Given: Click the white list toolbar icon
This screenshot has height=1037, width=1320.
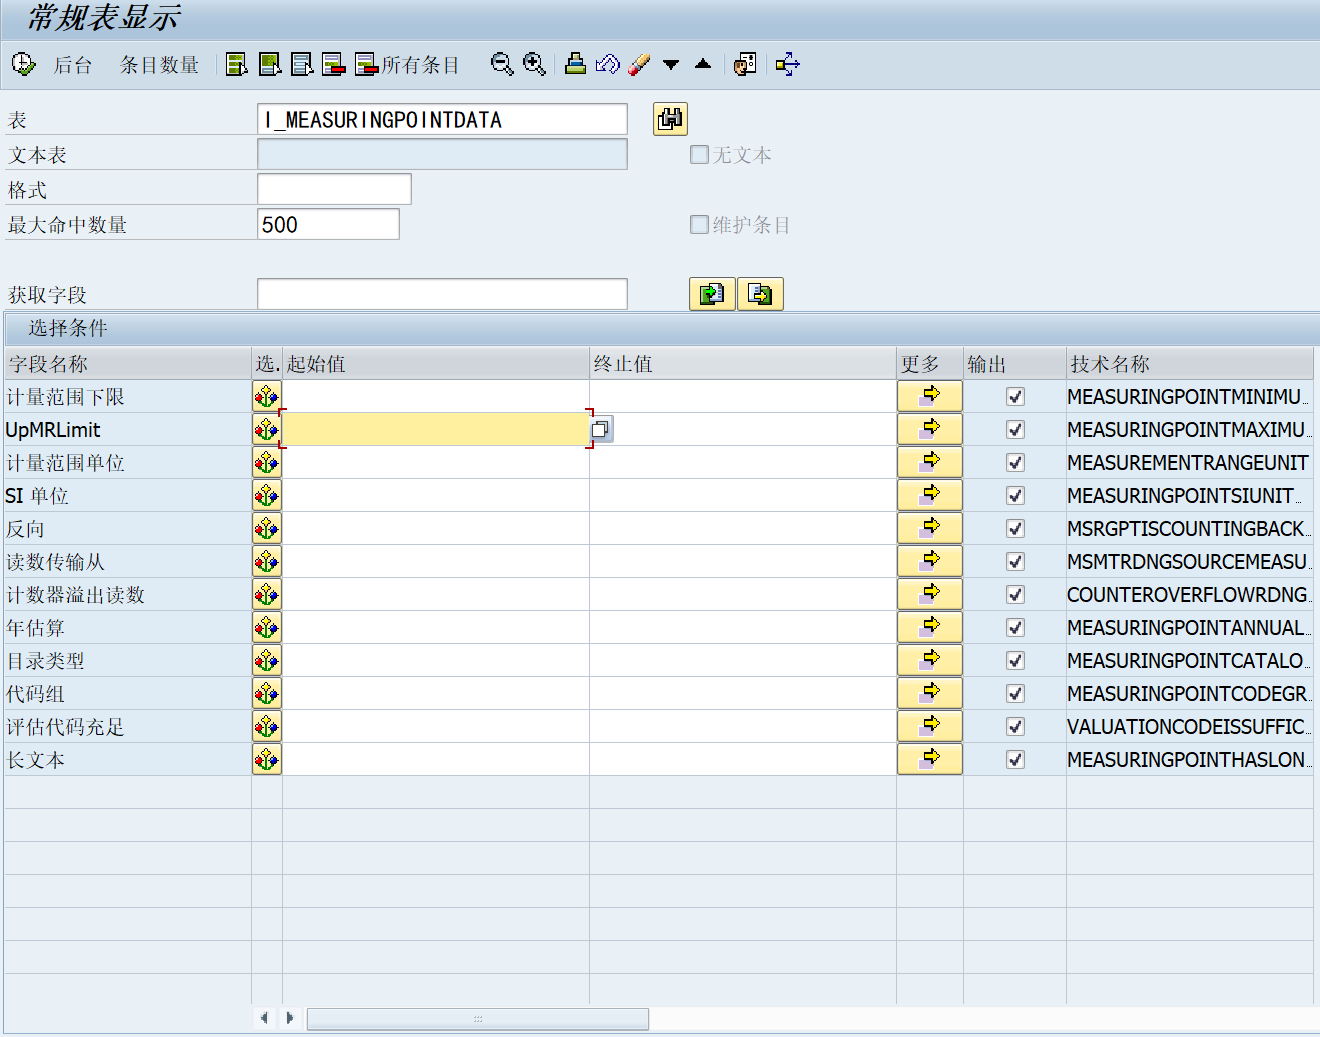Looking at the screenshot, I should coord(302,65).
